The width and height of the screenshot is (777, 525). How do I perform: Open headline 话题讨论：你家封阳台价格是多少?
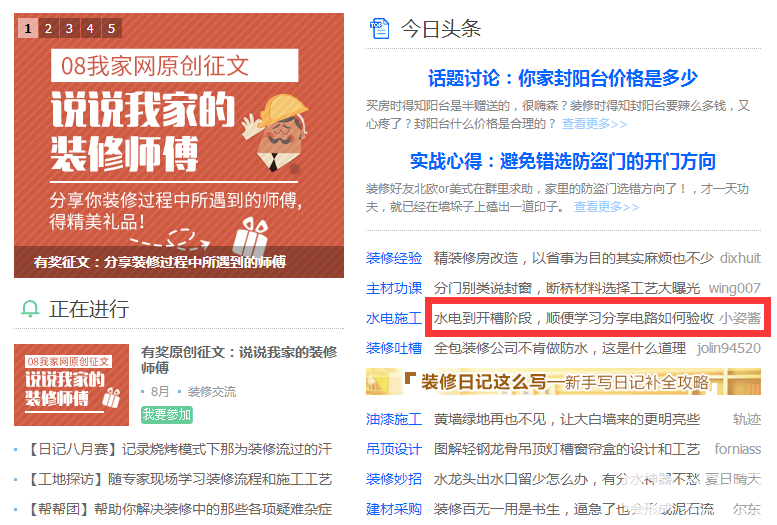563,78
